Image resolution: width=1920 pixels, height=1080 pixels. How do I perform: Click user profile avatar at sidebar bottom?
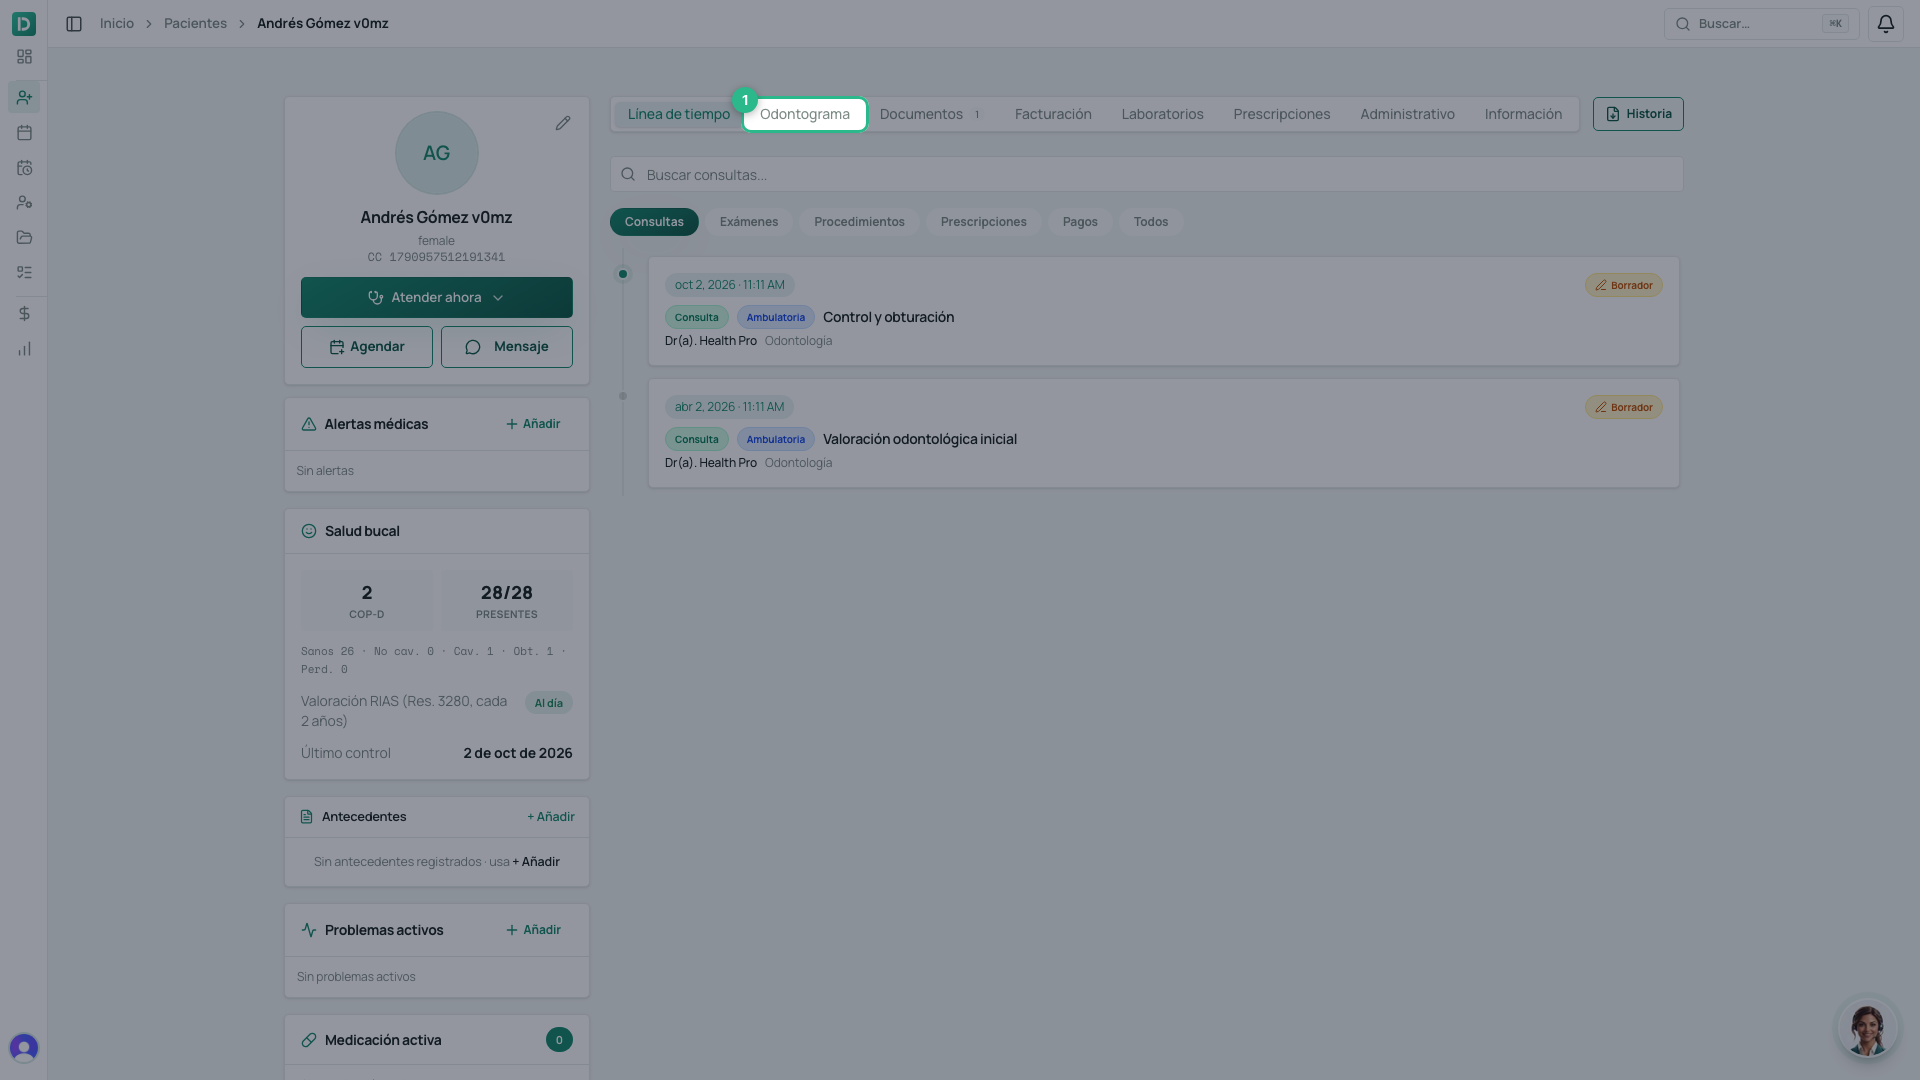click(x=24, y=1047)
